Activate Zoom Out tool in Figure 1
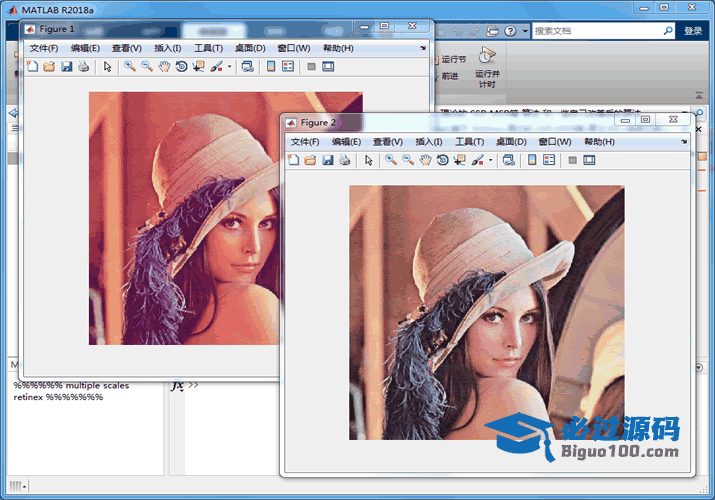 click(x=147, y=67)
